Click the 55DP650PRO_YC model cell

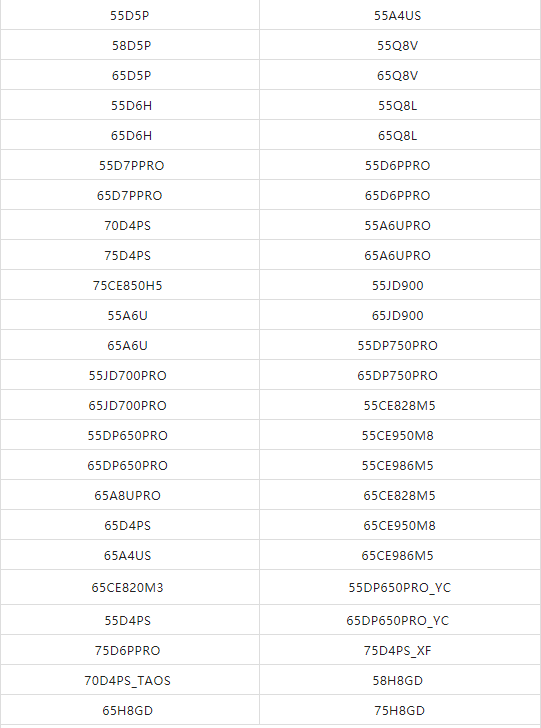pos(398,587)
